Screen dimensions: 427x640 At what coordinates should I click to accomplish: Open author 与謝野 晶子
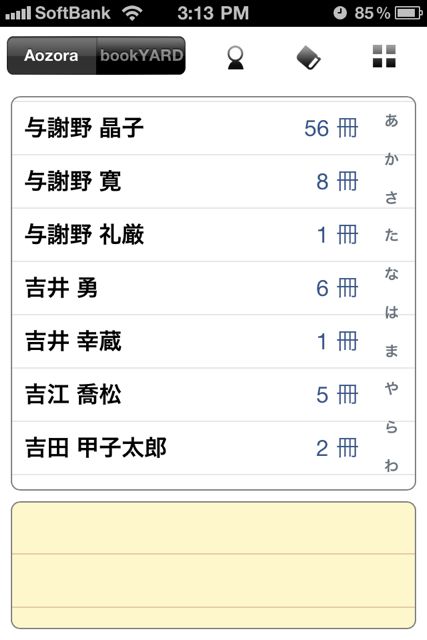click(x=193, y=128)
